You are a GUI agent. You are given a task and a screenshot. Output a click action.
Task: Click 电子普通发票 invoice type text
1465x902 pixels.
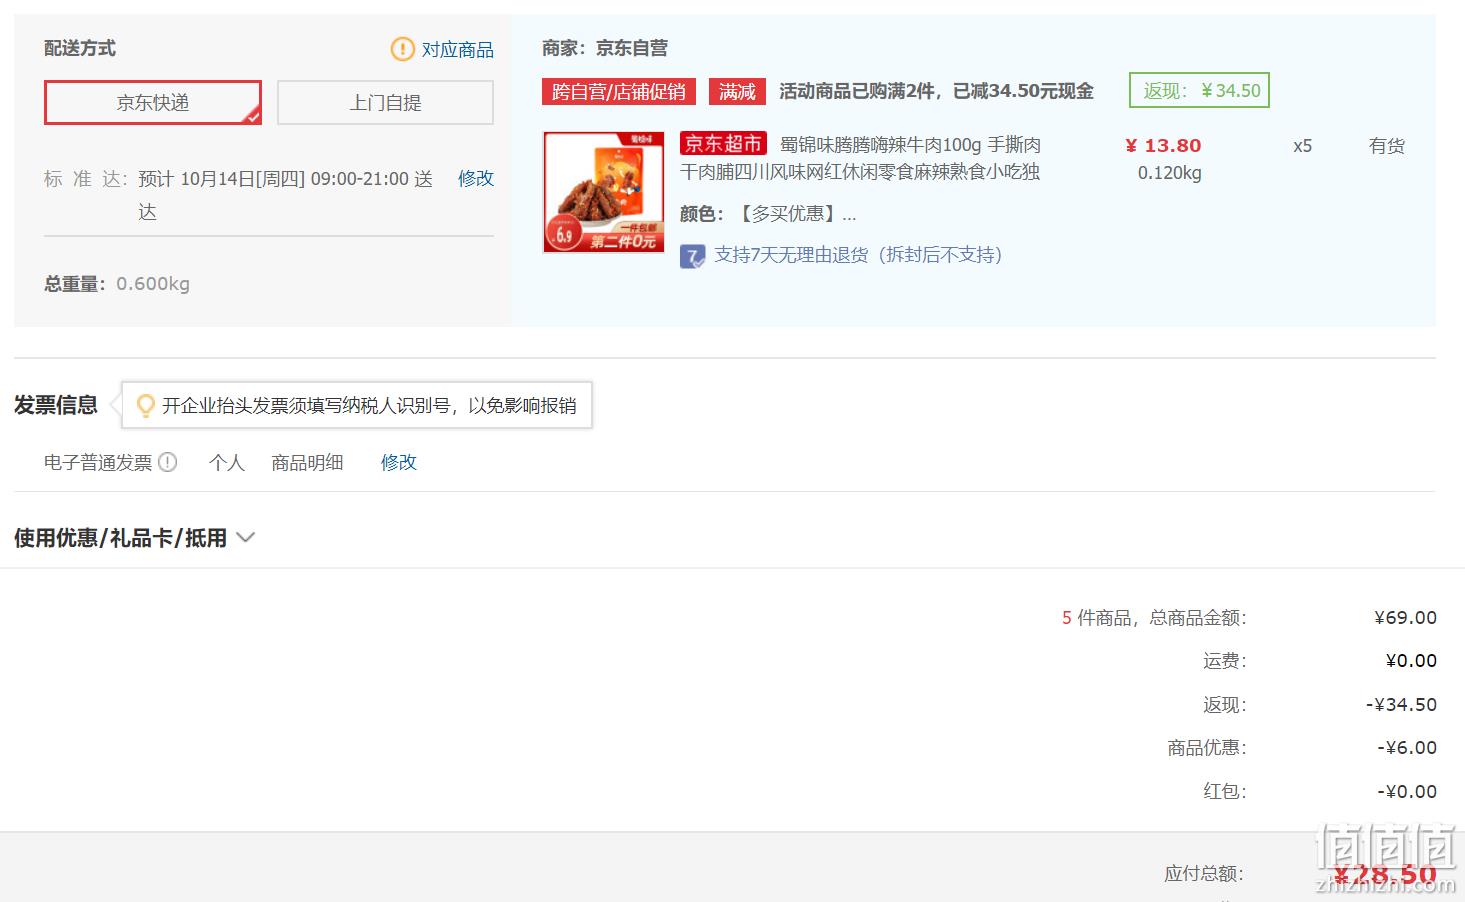pos(98,462)
